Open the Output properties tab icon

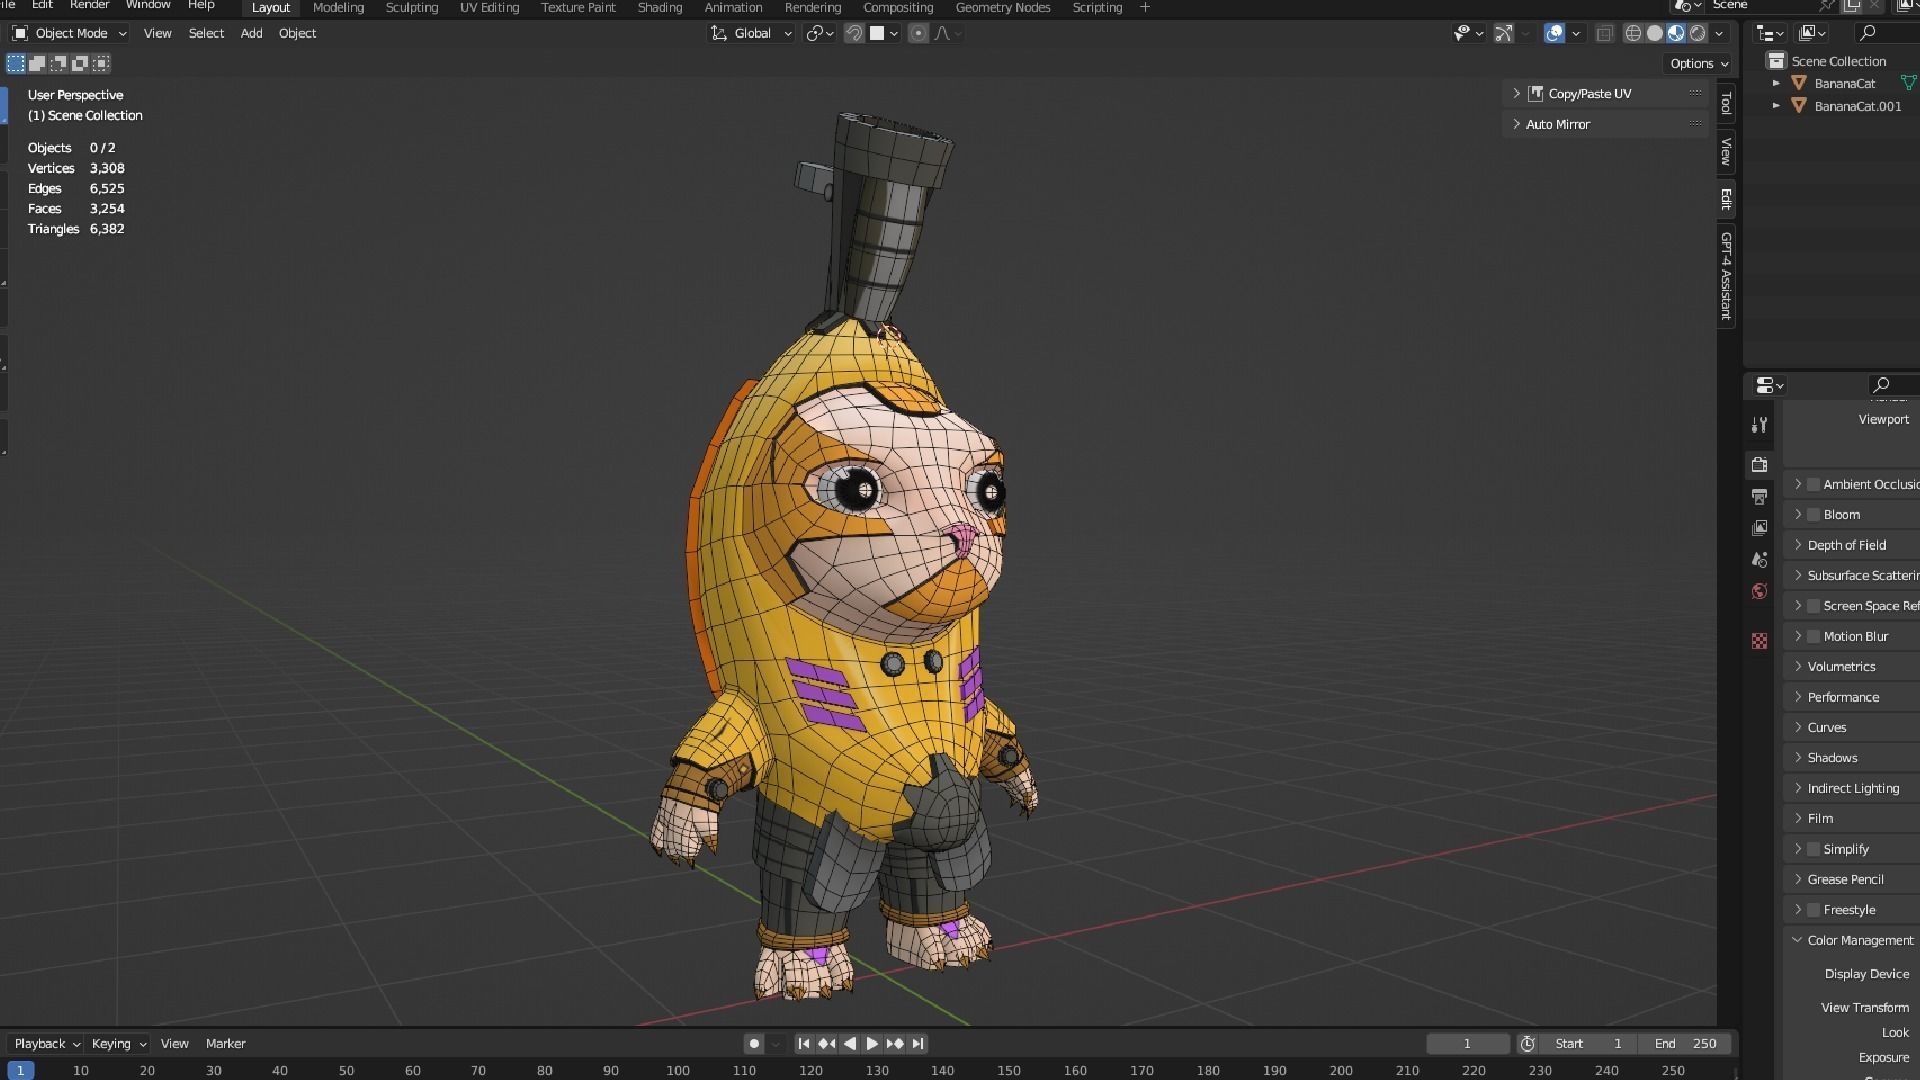coord(1759,496)
